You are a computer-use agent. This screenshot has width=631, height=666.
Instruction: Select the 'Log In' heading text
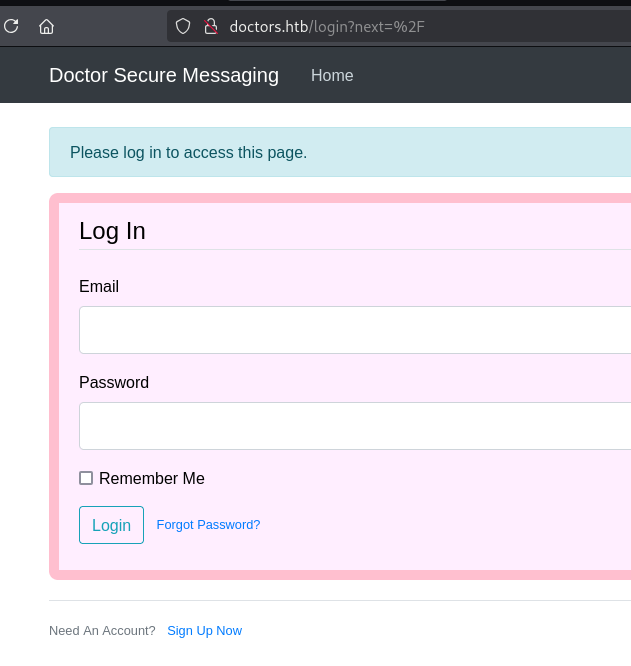pos(113,231)
